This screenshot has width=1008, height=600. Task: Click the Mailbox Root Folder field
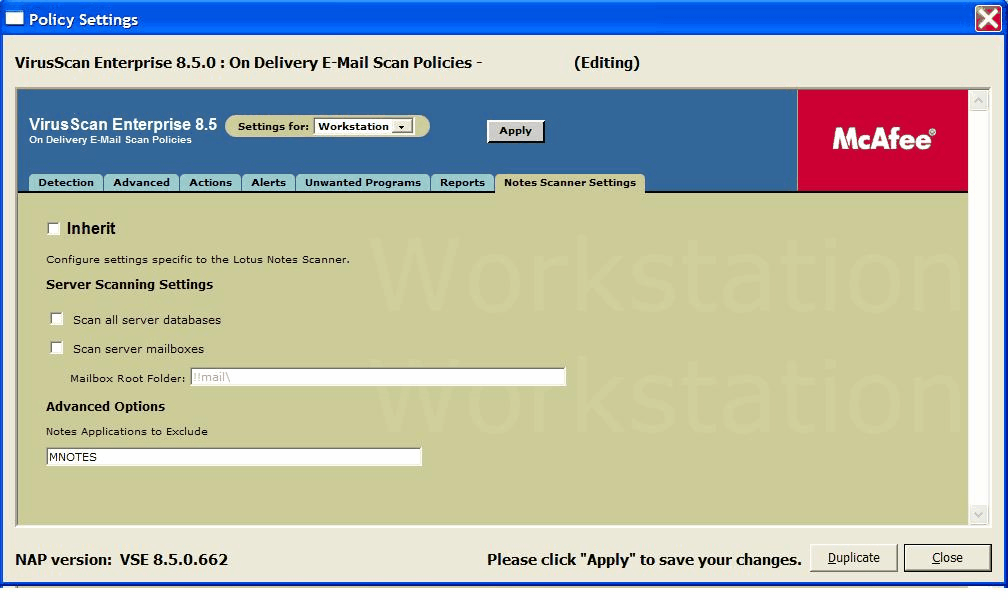pyautogui.click(x=377, y=377)
